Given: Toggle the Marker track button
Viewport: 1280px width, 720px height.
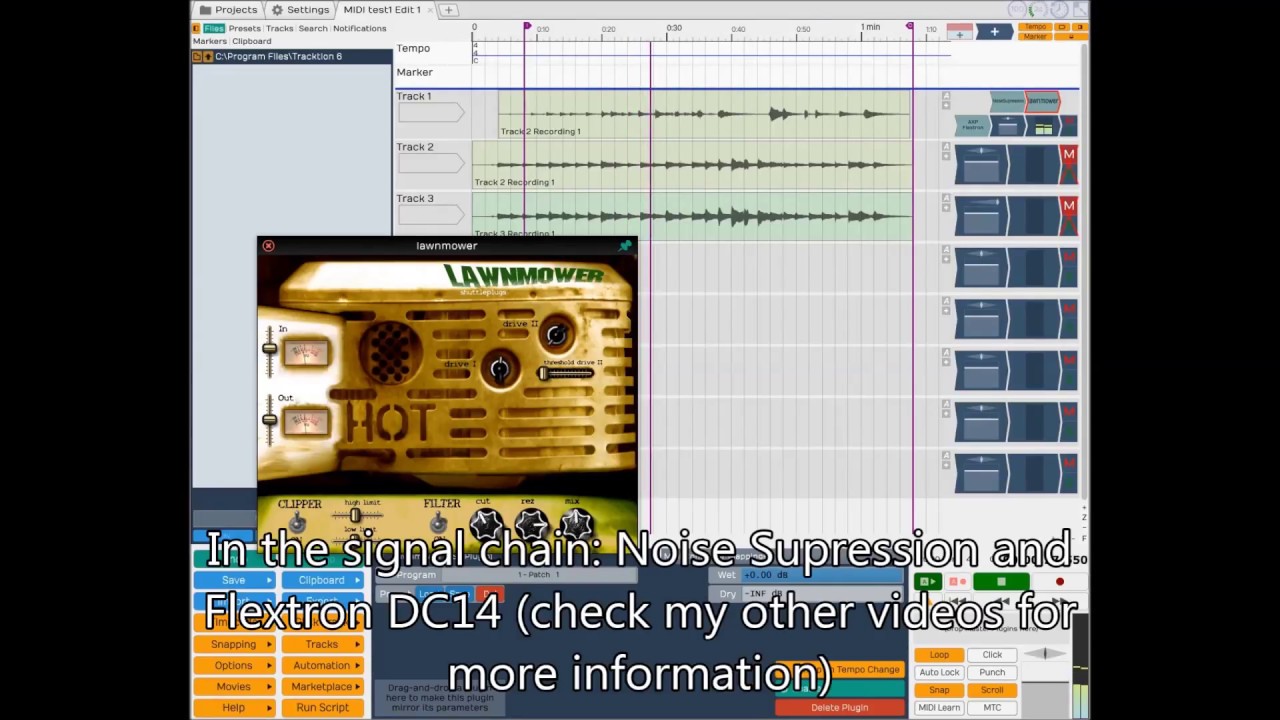Looking at the screenshot, I should coord(1035,37).
